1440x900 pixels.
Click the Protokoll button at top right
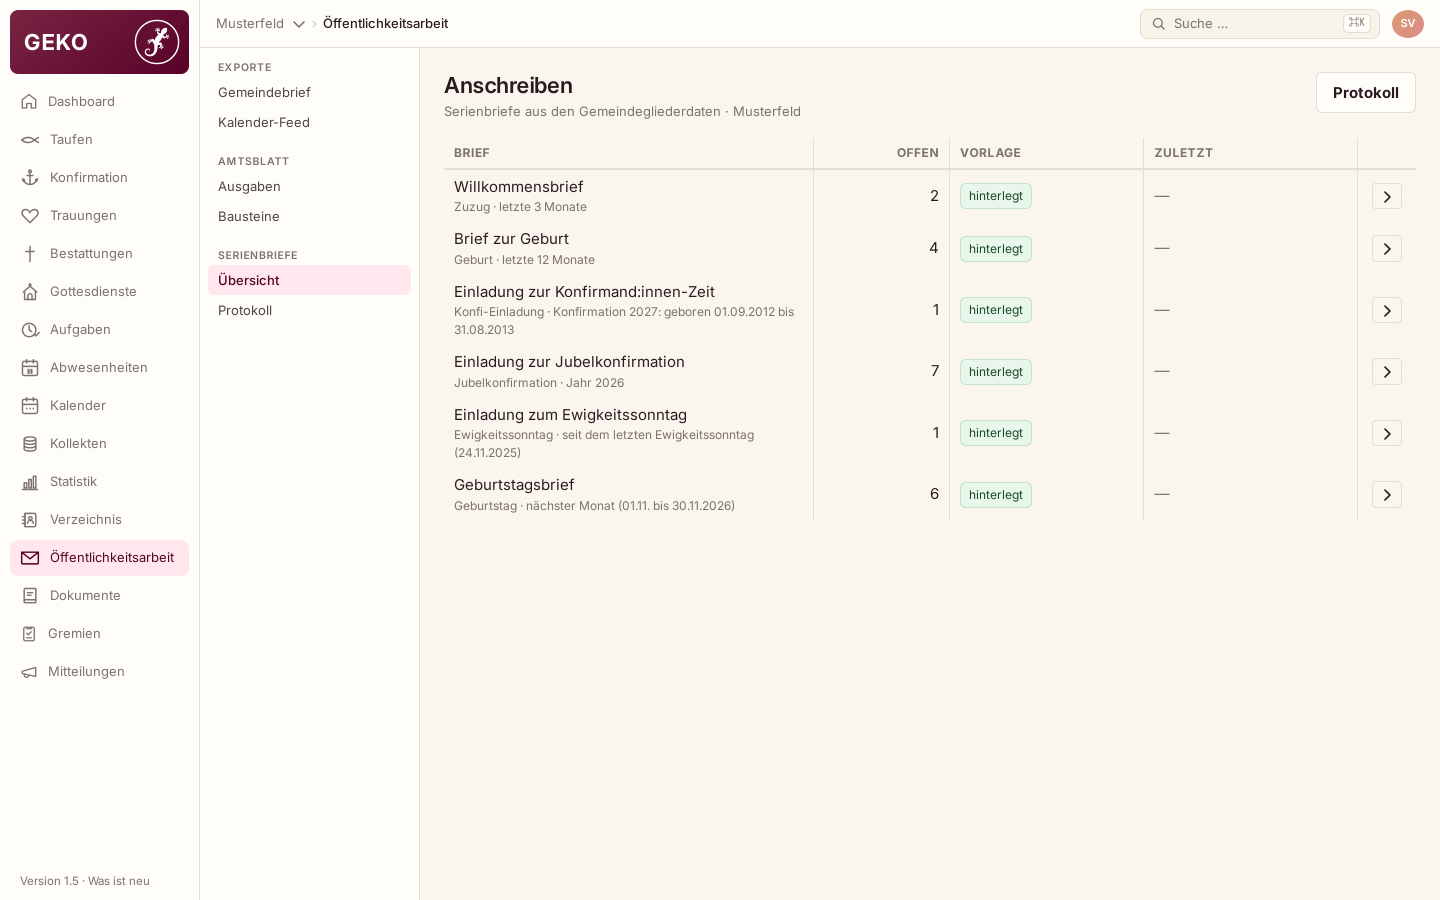(x=1366, y=93)
